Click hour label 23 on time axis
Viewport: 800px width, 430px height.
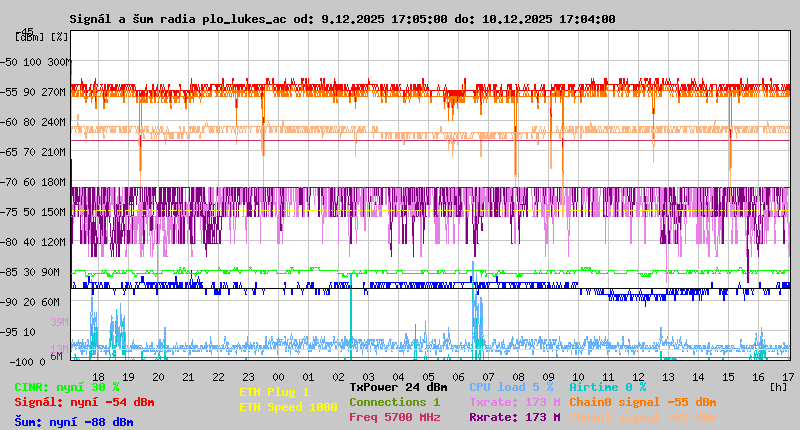point(248,377)
